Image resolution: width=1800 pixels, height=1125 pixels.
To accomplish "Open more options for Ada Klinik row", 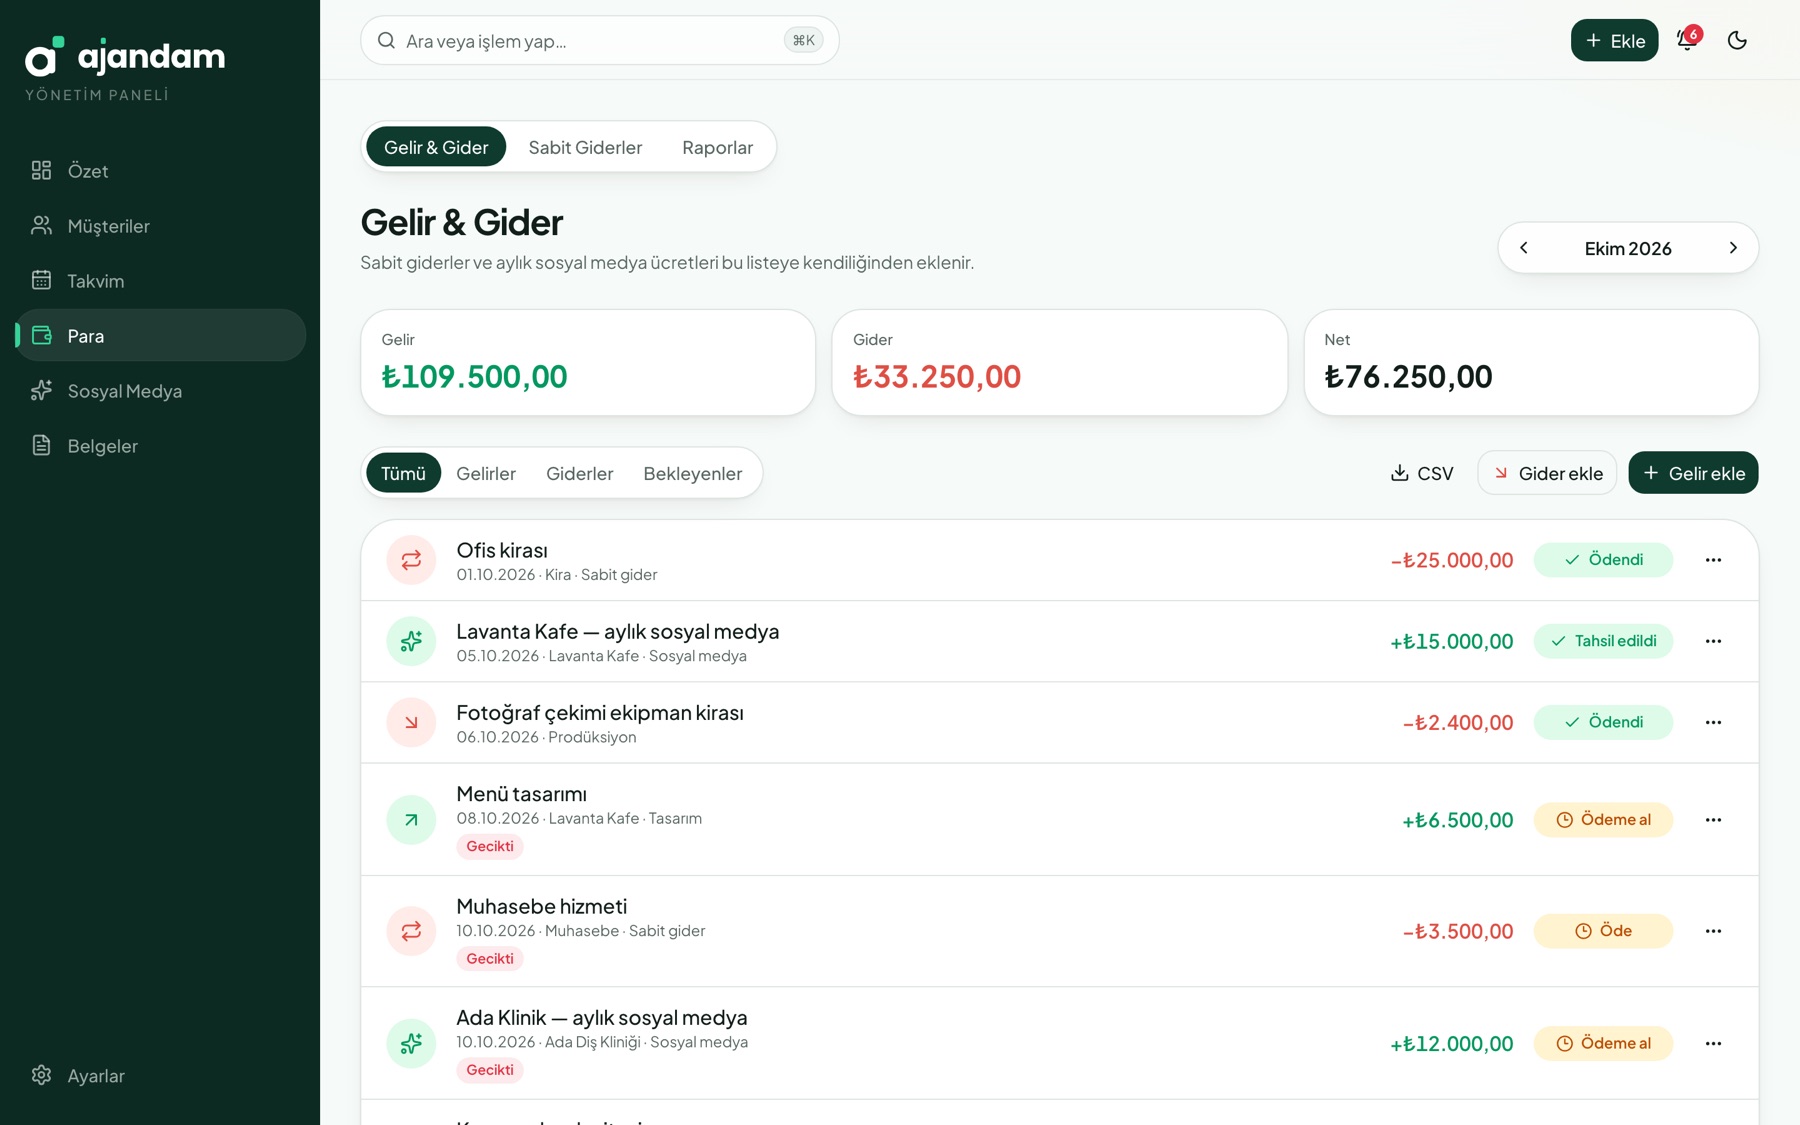I will 1713,1043.
